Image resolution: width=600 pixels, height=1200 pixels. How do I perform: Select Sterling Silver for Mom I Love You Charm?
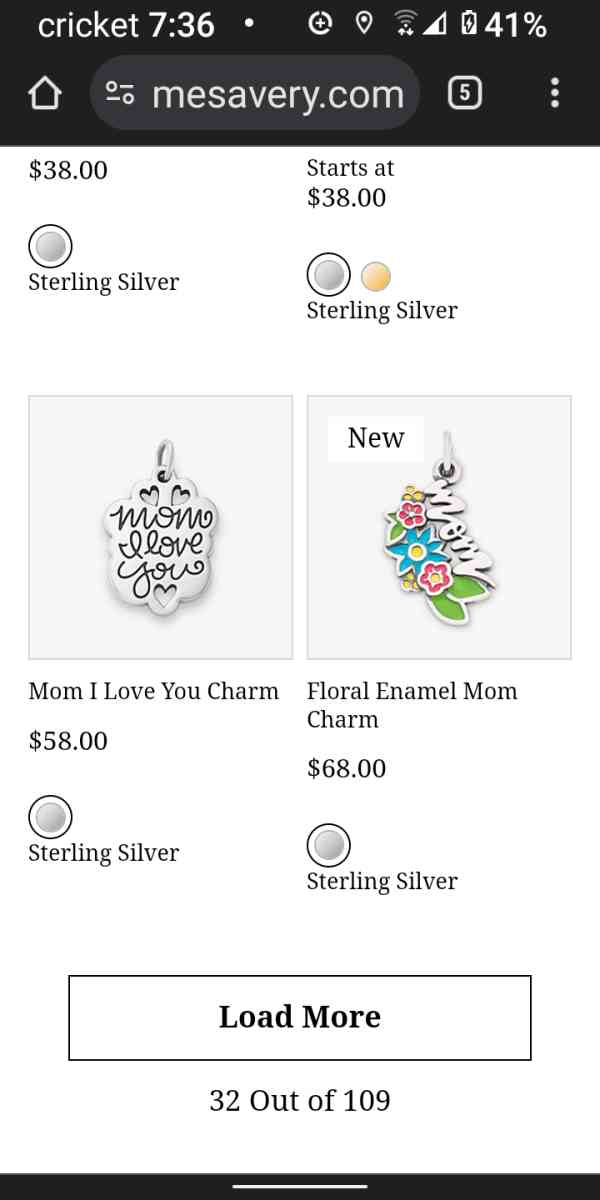pyautogui.click(x=50, y=817)
